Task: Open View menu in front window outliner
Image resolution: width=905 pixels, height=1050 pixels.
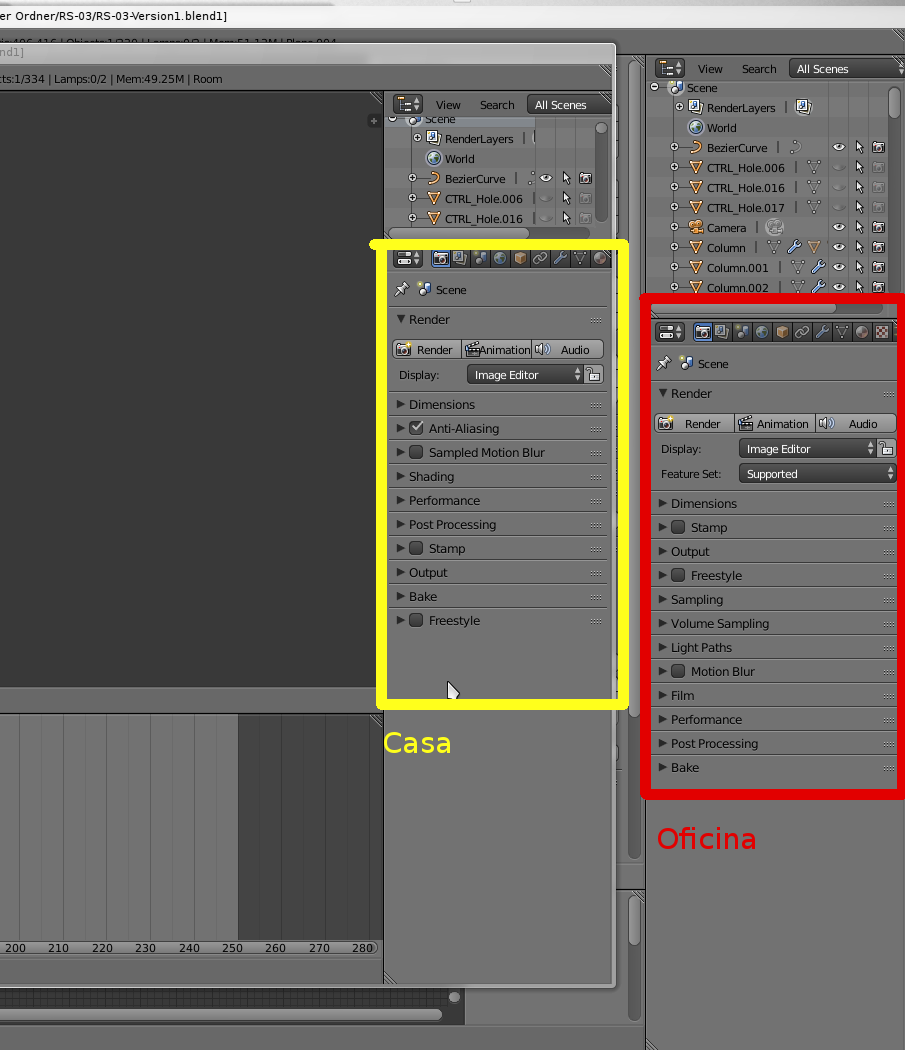Action: [x=447, y=104]
